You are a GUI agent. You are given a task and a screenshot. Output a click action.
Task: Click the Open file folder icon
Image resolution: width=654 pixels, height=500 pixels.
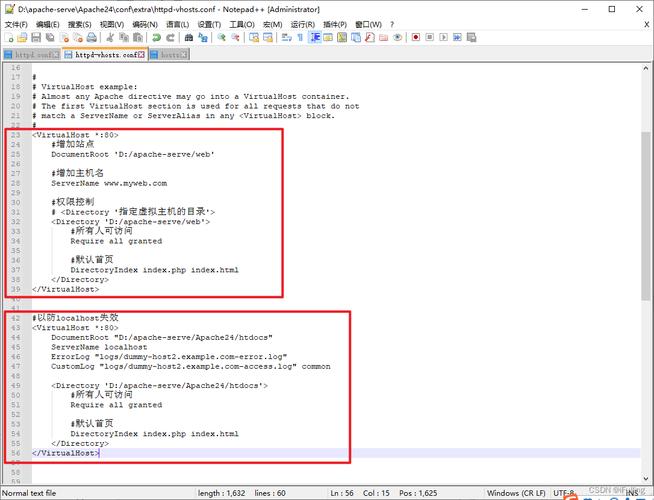click(23, 38)
